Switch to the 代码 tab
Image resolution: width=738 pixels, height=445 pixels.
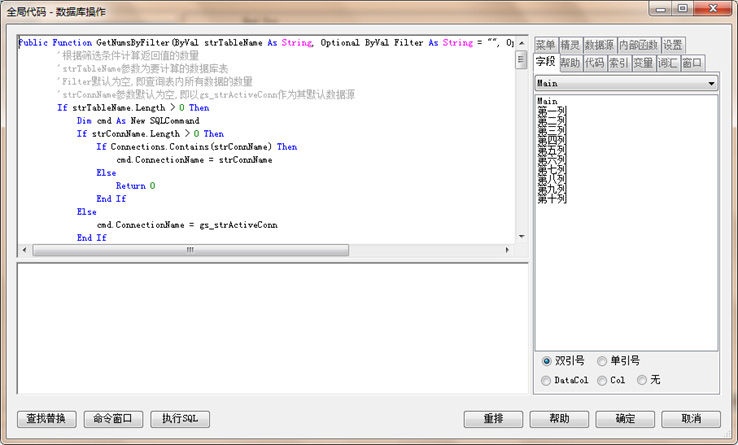(595, 63)
